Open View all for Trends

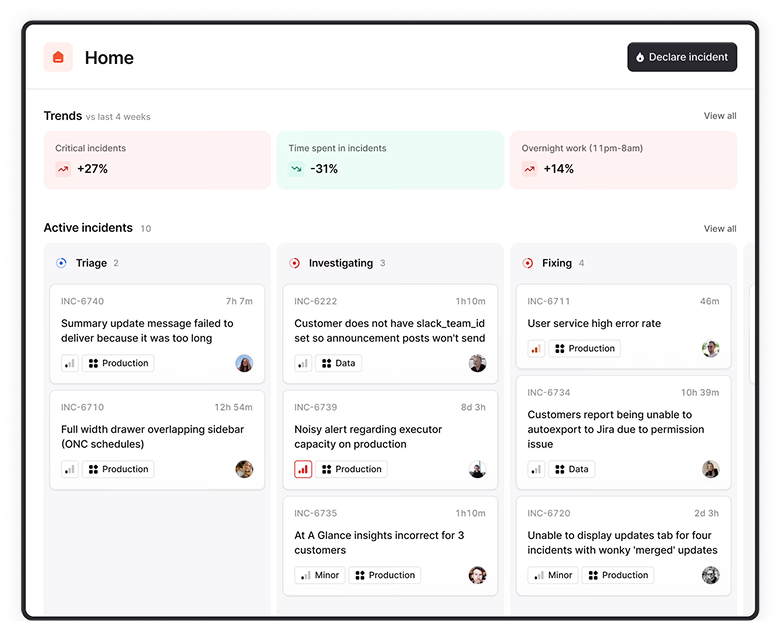[x=720, y=116]
